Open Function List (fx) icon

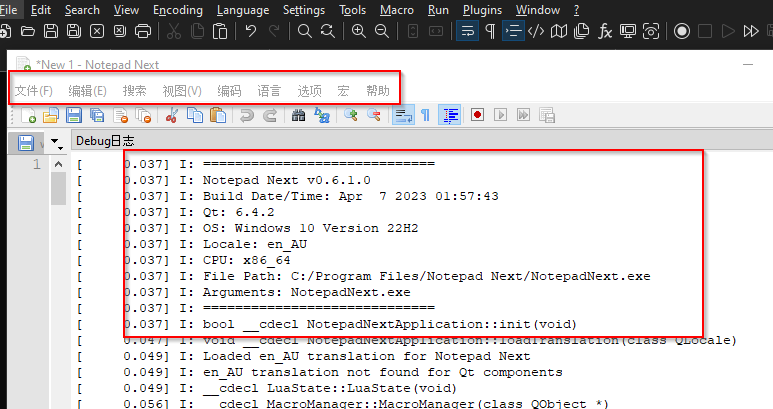pyautogui.click(x=605, y=32)
